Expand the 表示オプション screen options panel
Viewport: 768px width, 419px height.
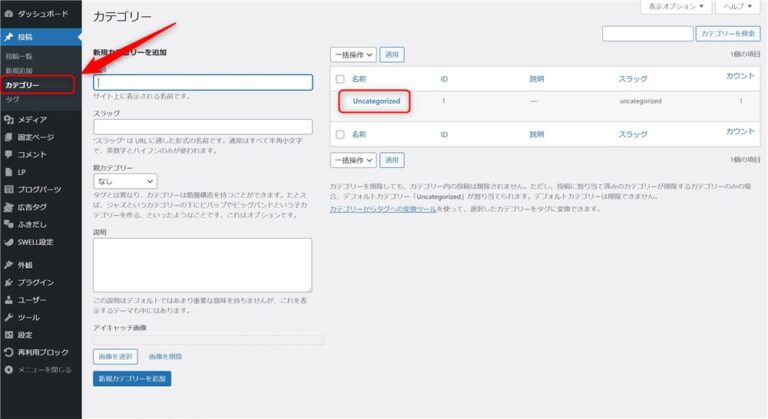(675, 7)
